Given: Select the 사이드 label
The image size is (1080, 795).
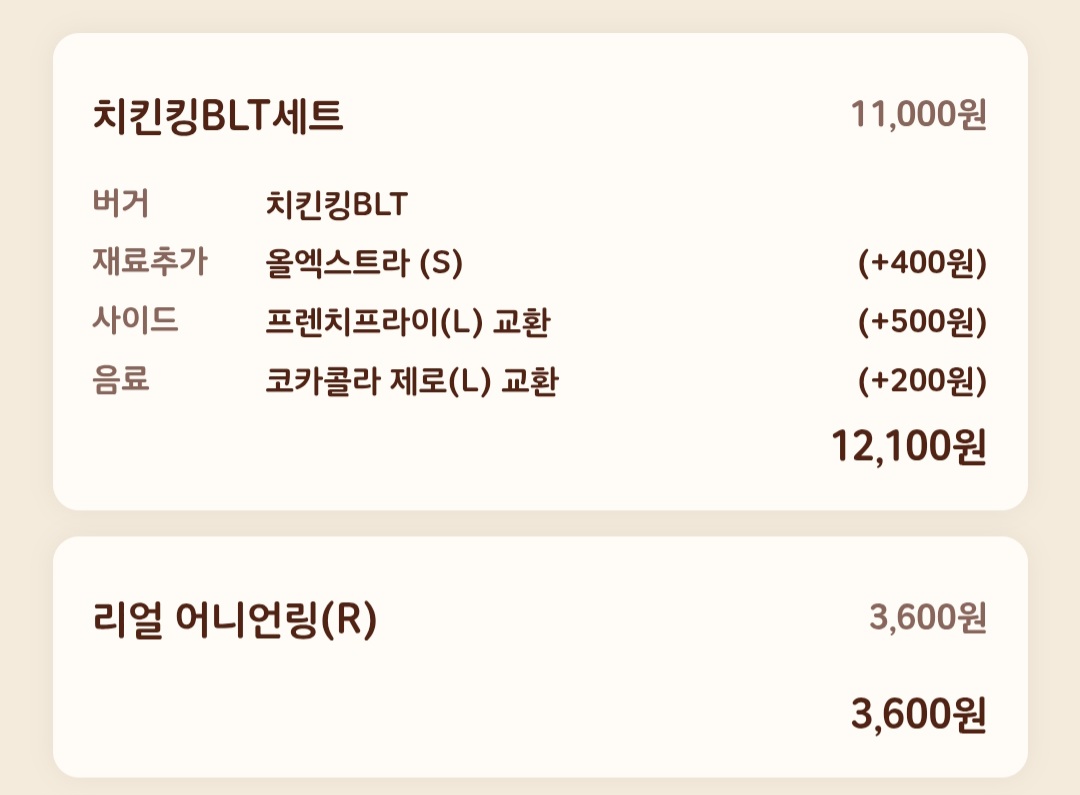Looking at the screenshot, I should 136,320.
